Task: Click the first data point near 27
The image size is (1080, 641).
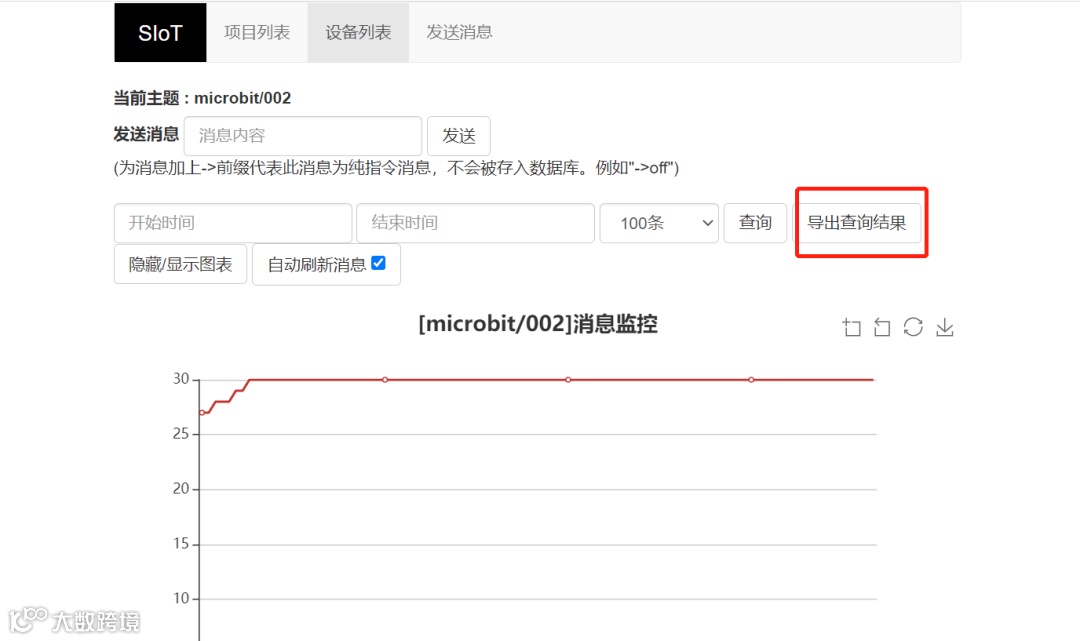Action: [x=202, y=412]
